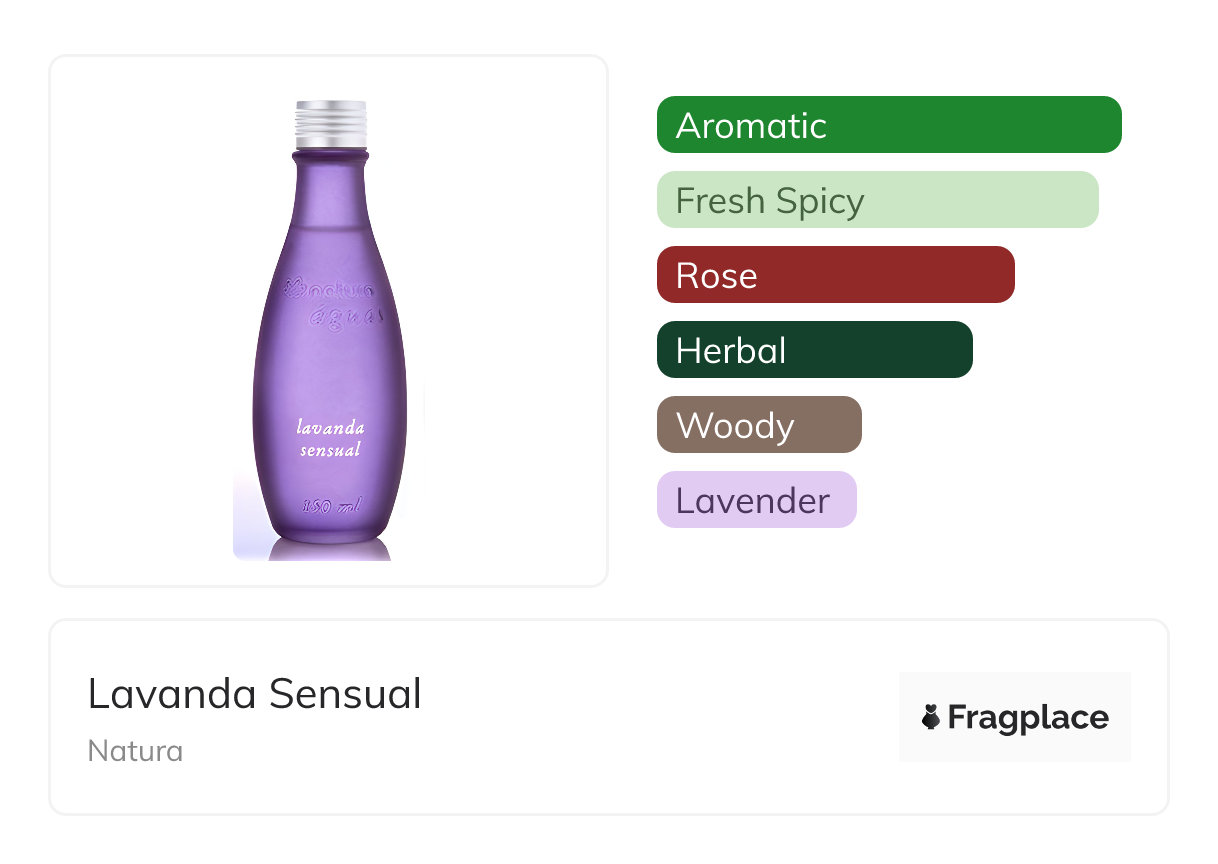Viewport: 1218px width, 864px height.
Task: Open the Natura brand link
Action: pos(135,751)
